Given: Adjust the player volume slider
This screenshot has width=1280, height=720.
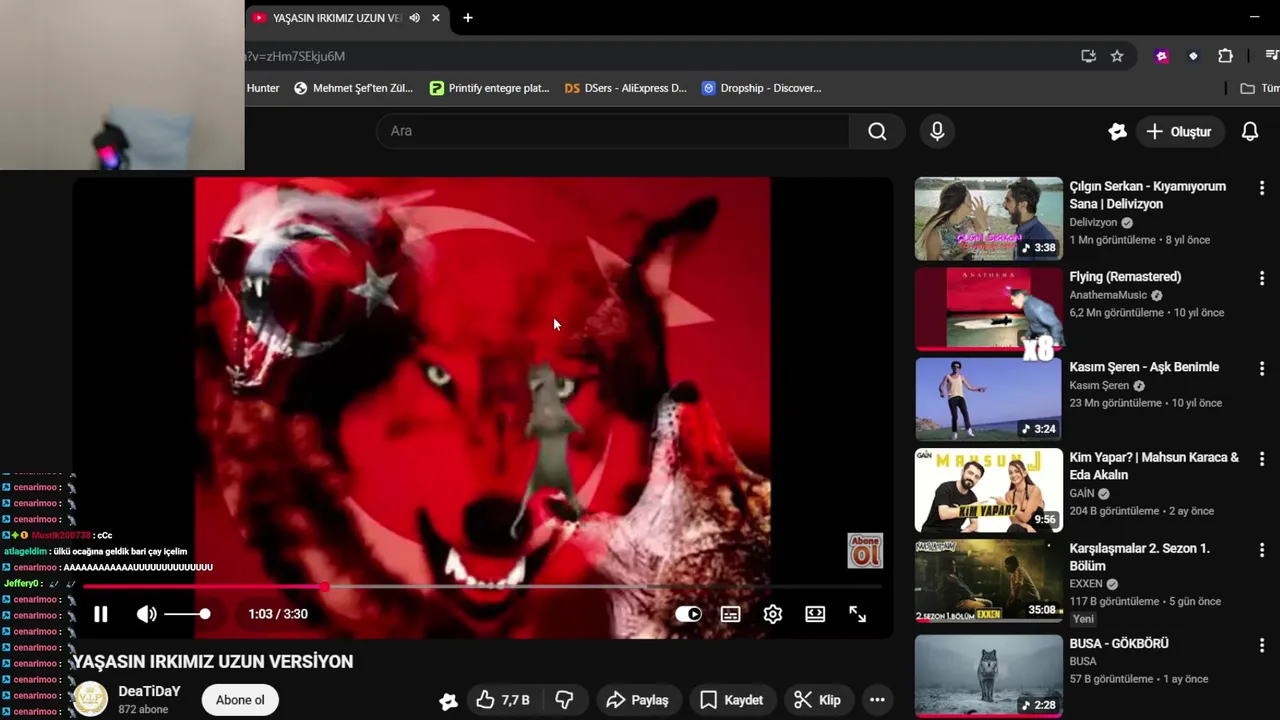Looking at the screenshot, I should point(187,614).
